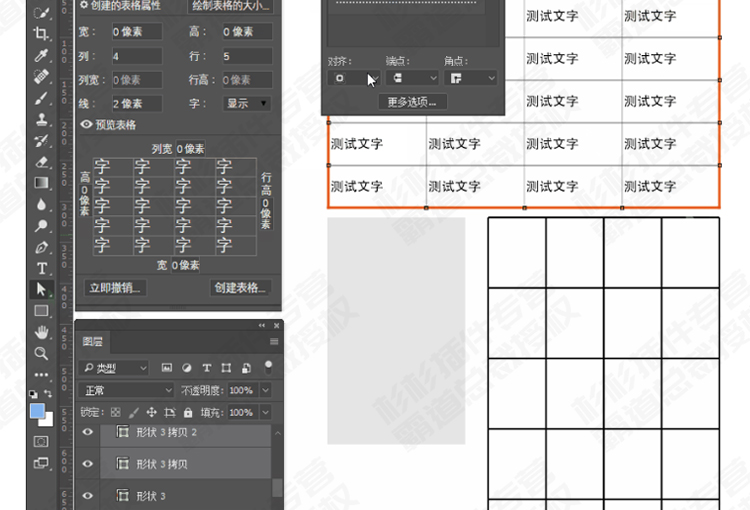750x510 pixels.
Task: Select the Zoom magnifier tool
Action: click(41, 354)
